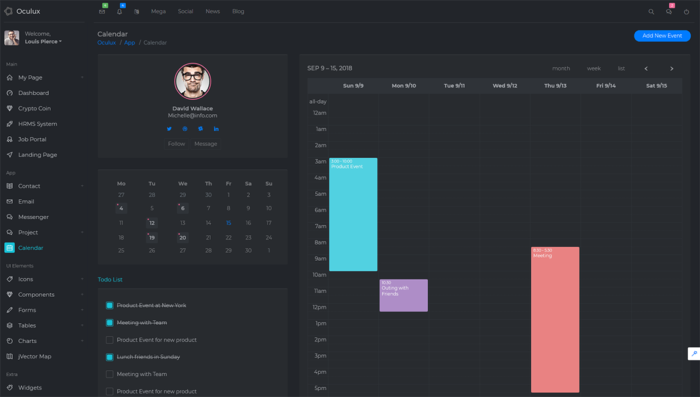Follow the Oculux breadcrumb link

click(x=106, y=42)
